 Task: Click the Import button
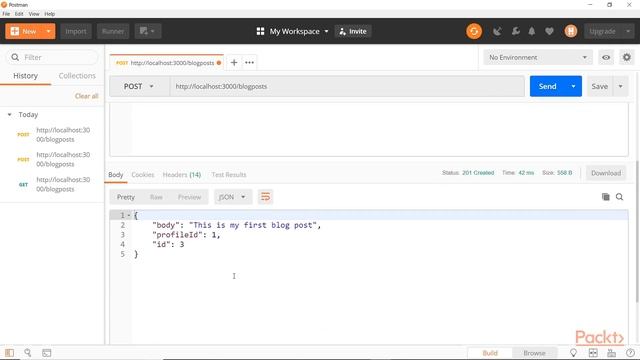coord(76,31)
